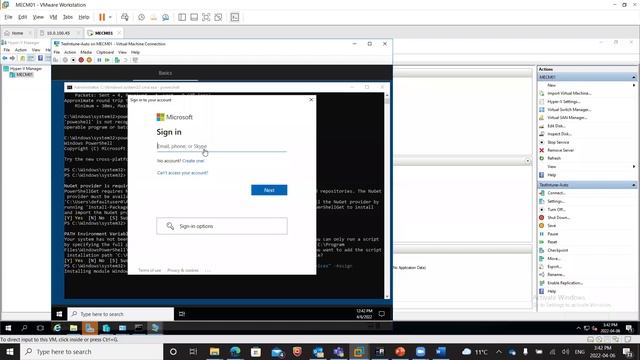Open Virtual SAN Manager... action
This screenshot has width=640, height=360.
pos(567,118)
